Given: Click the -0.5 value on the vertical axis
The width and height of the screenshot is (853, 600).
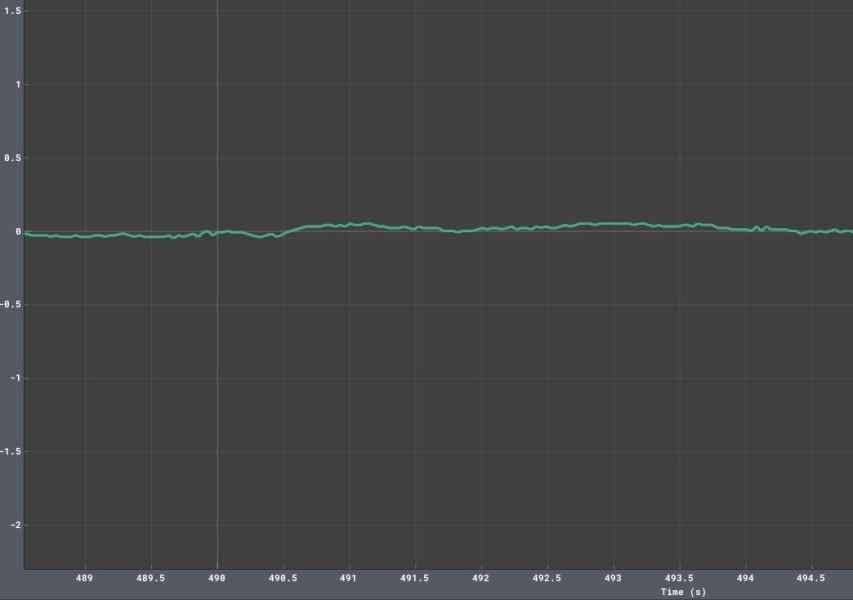Looking at the screenshot, I should [x=11, y=305].
